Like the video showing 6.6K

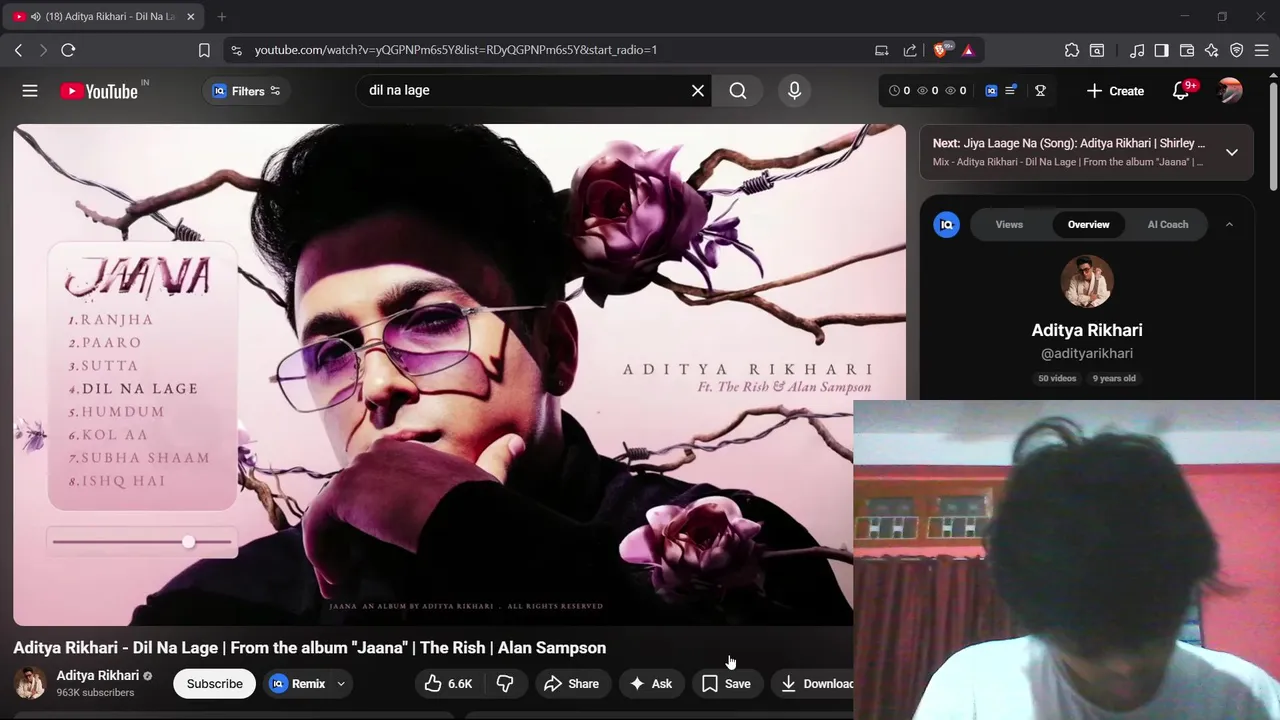448,684
